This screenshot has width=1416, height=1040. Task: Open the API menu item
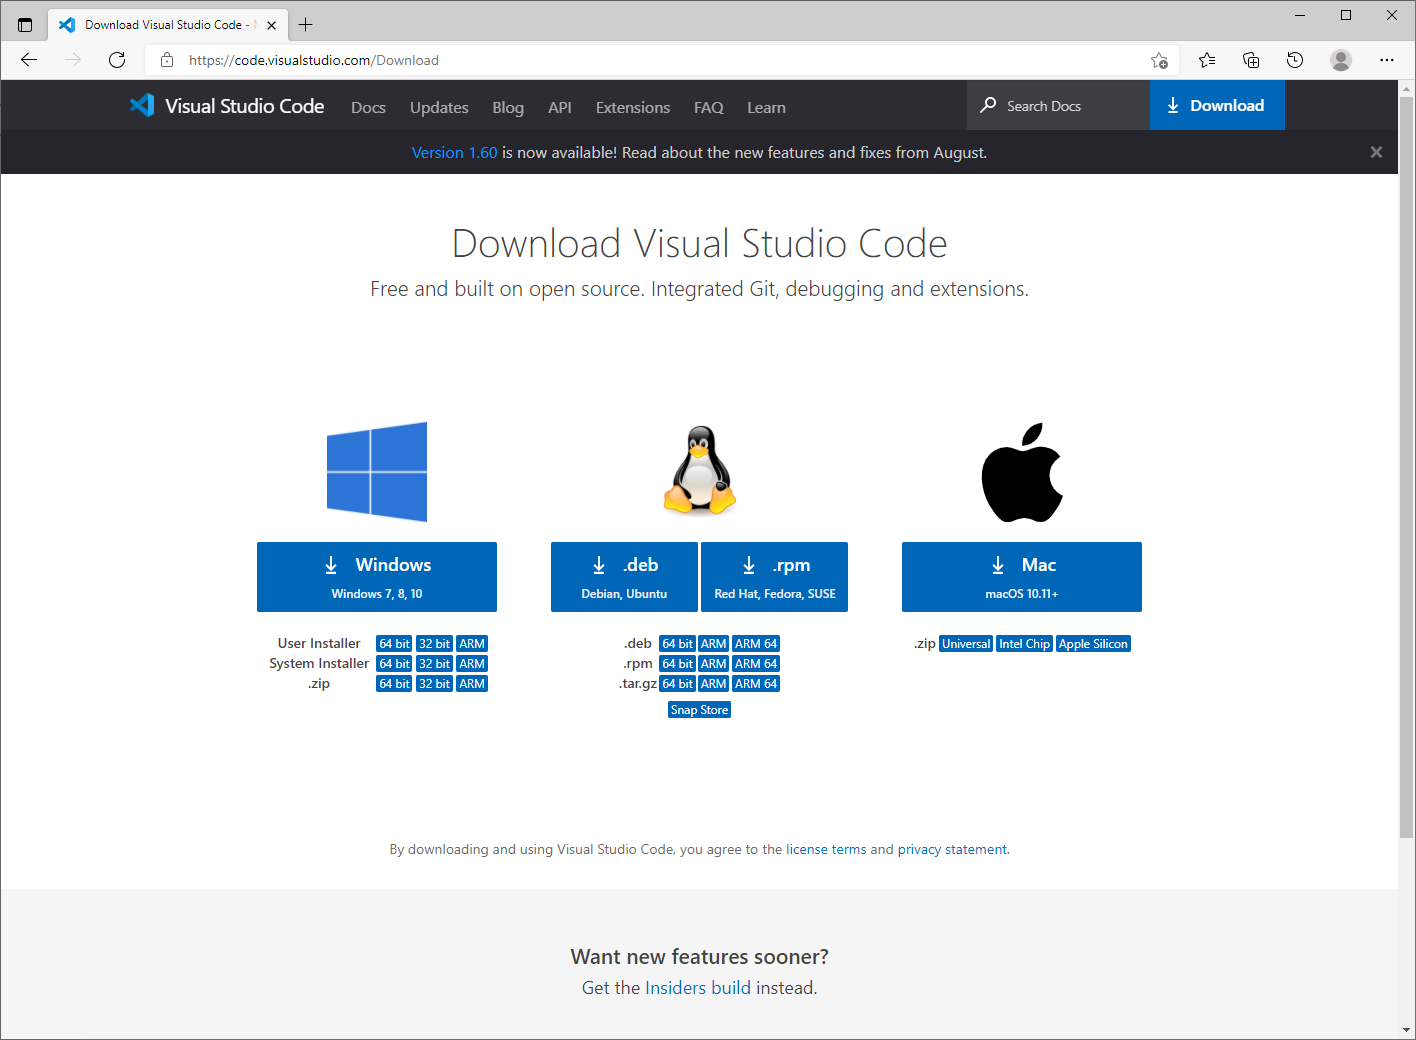coord(560,107)
